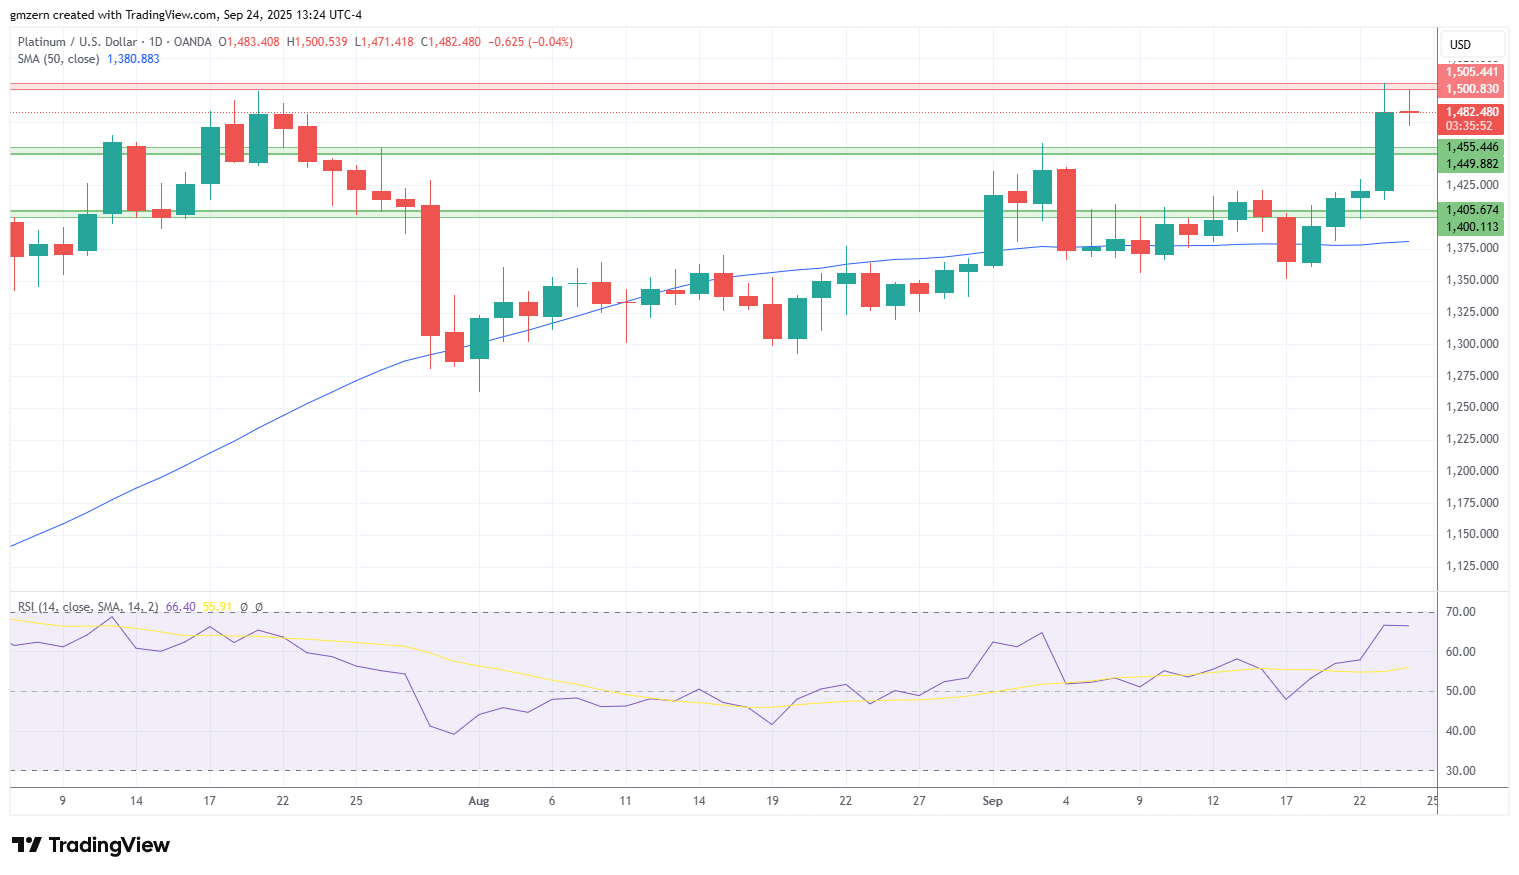
Task: Click the RSI (14, close, SMA, 14, 2) legend
Action: pos(88,607)
